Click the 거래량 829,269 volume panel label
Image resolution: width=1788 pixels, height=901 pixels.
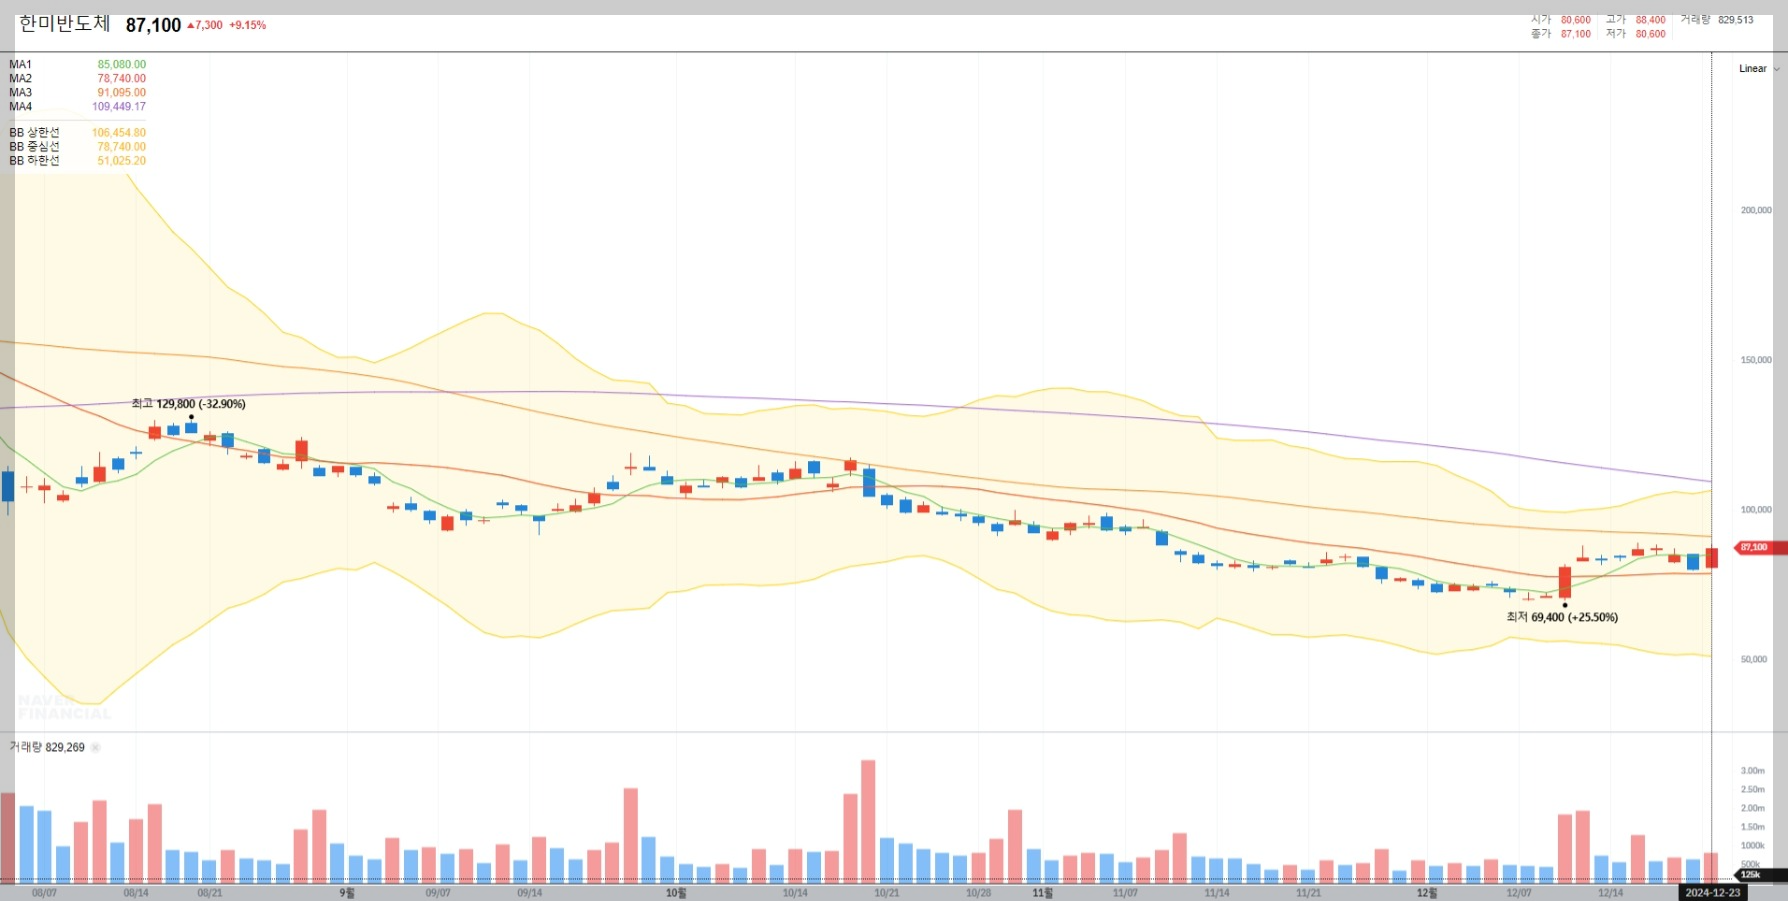(x=47, y=747)
